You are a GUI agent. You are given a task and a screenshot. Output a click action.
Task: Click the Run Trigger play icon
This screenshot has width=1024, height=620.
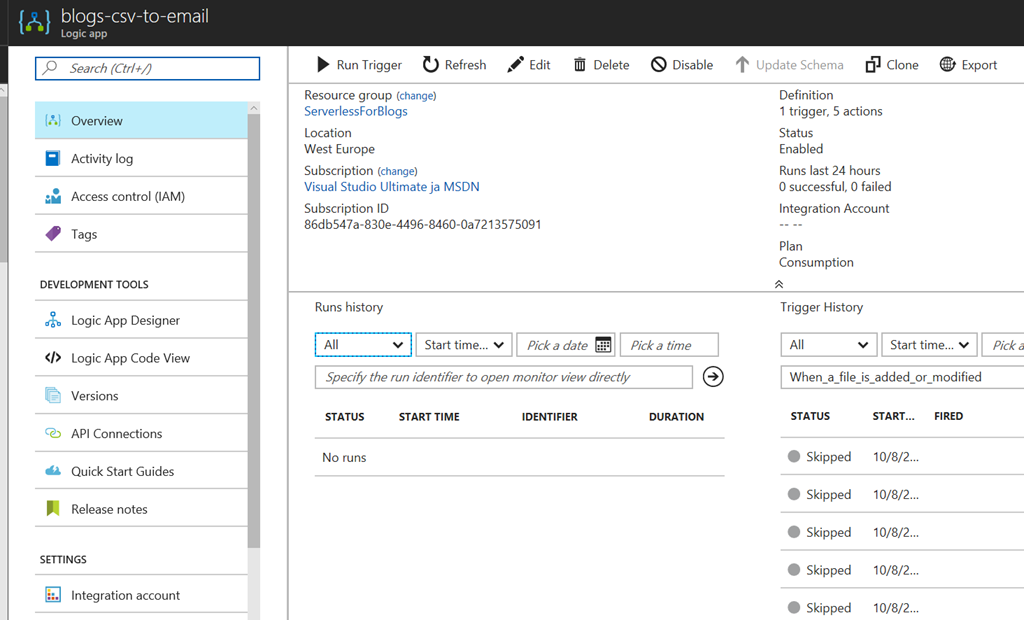click(x=323, y=65)
